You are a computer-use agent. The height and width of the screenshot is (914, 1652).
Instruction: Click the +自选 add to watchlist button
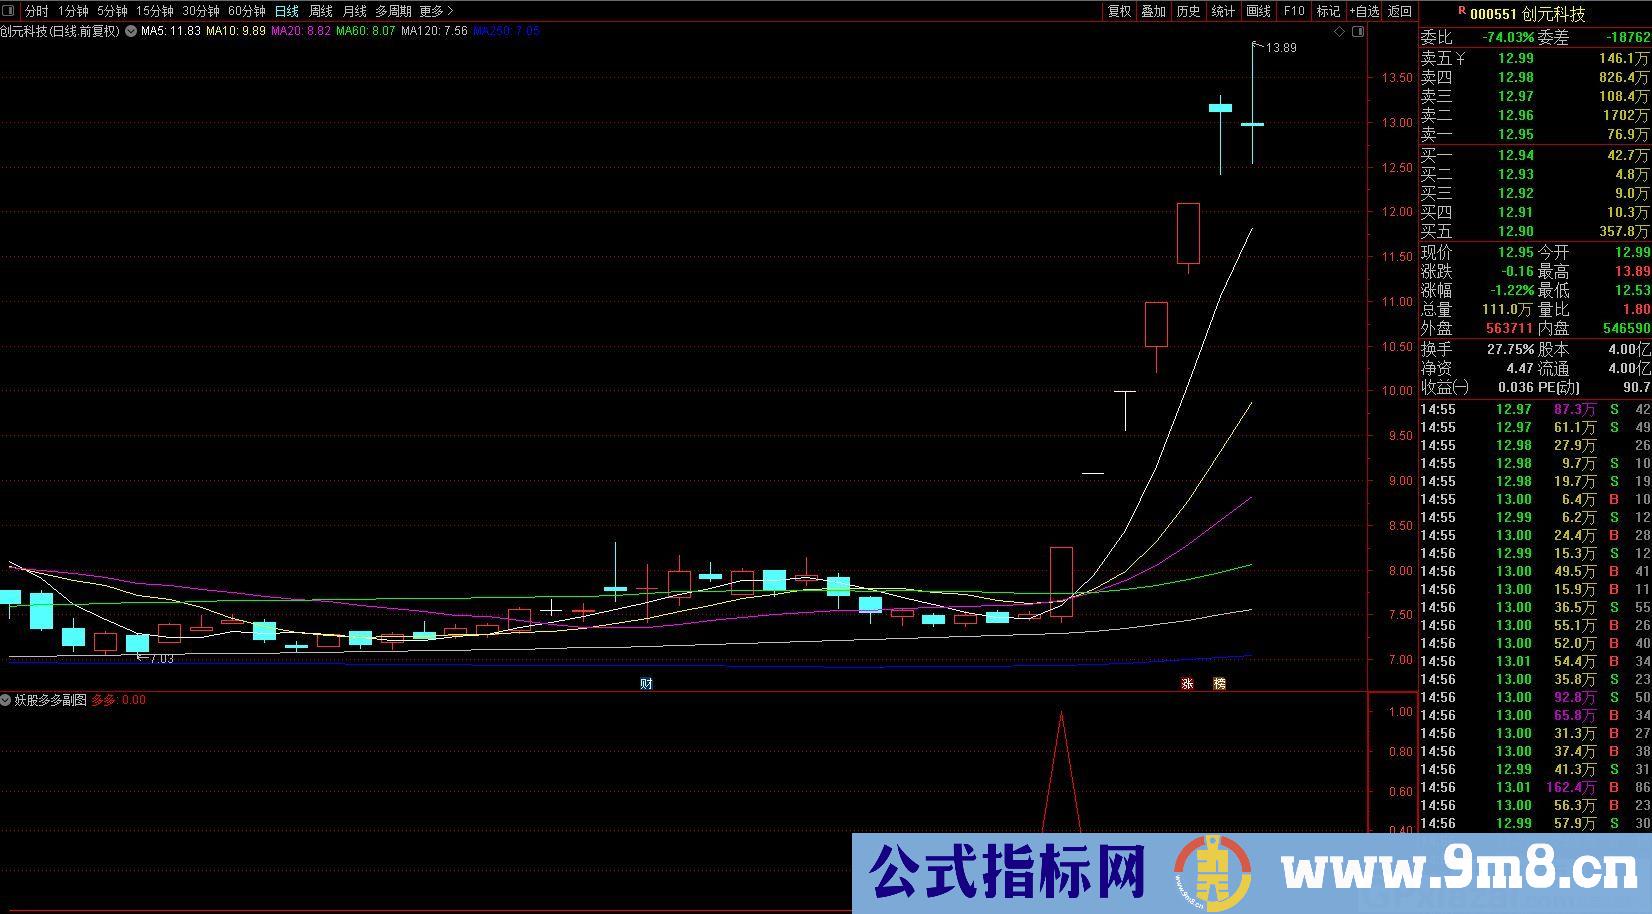[1364, 11]
